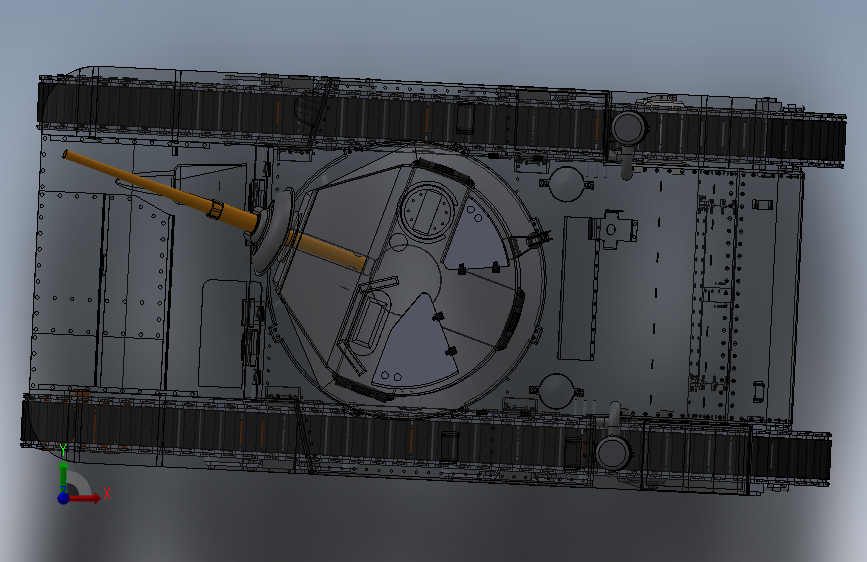Select the long rectangular panel behind the turret
The height and width of the screenshot is (562, 867).
578,288
